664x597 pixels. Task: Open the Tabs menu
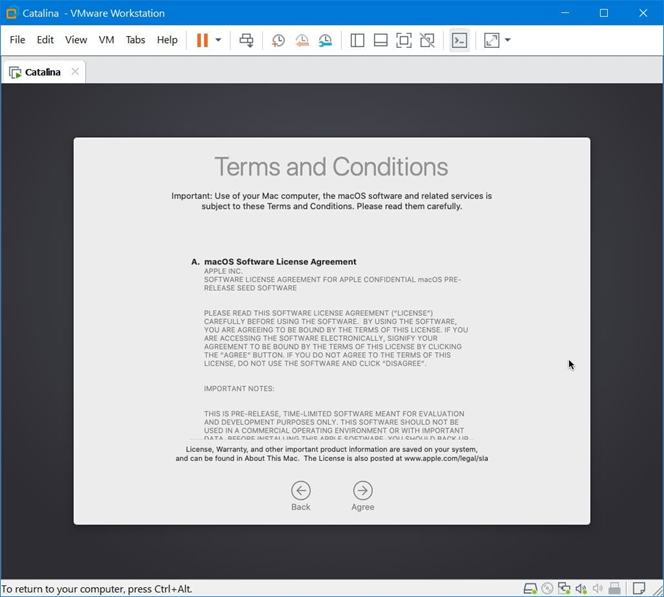136,40
